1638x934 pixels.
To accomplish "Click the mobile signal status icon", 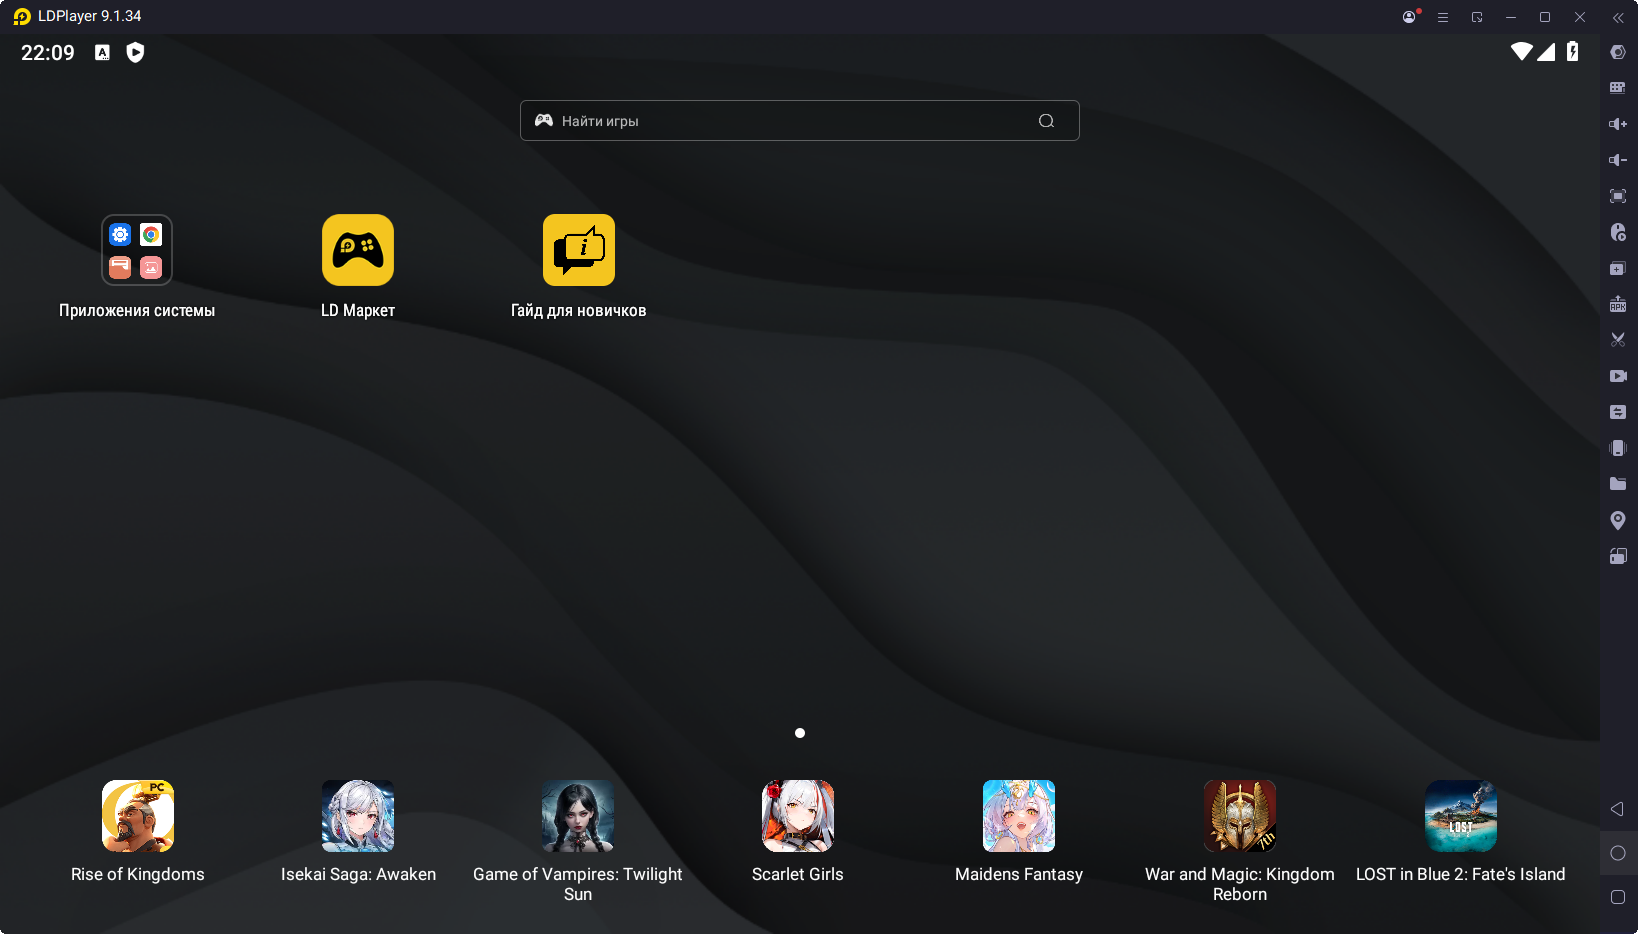I will (x=1546, y=52).
